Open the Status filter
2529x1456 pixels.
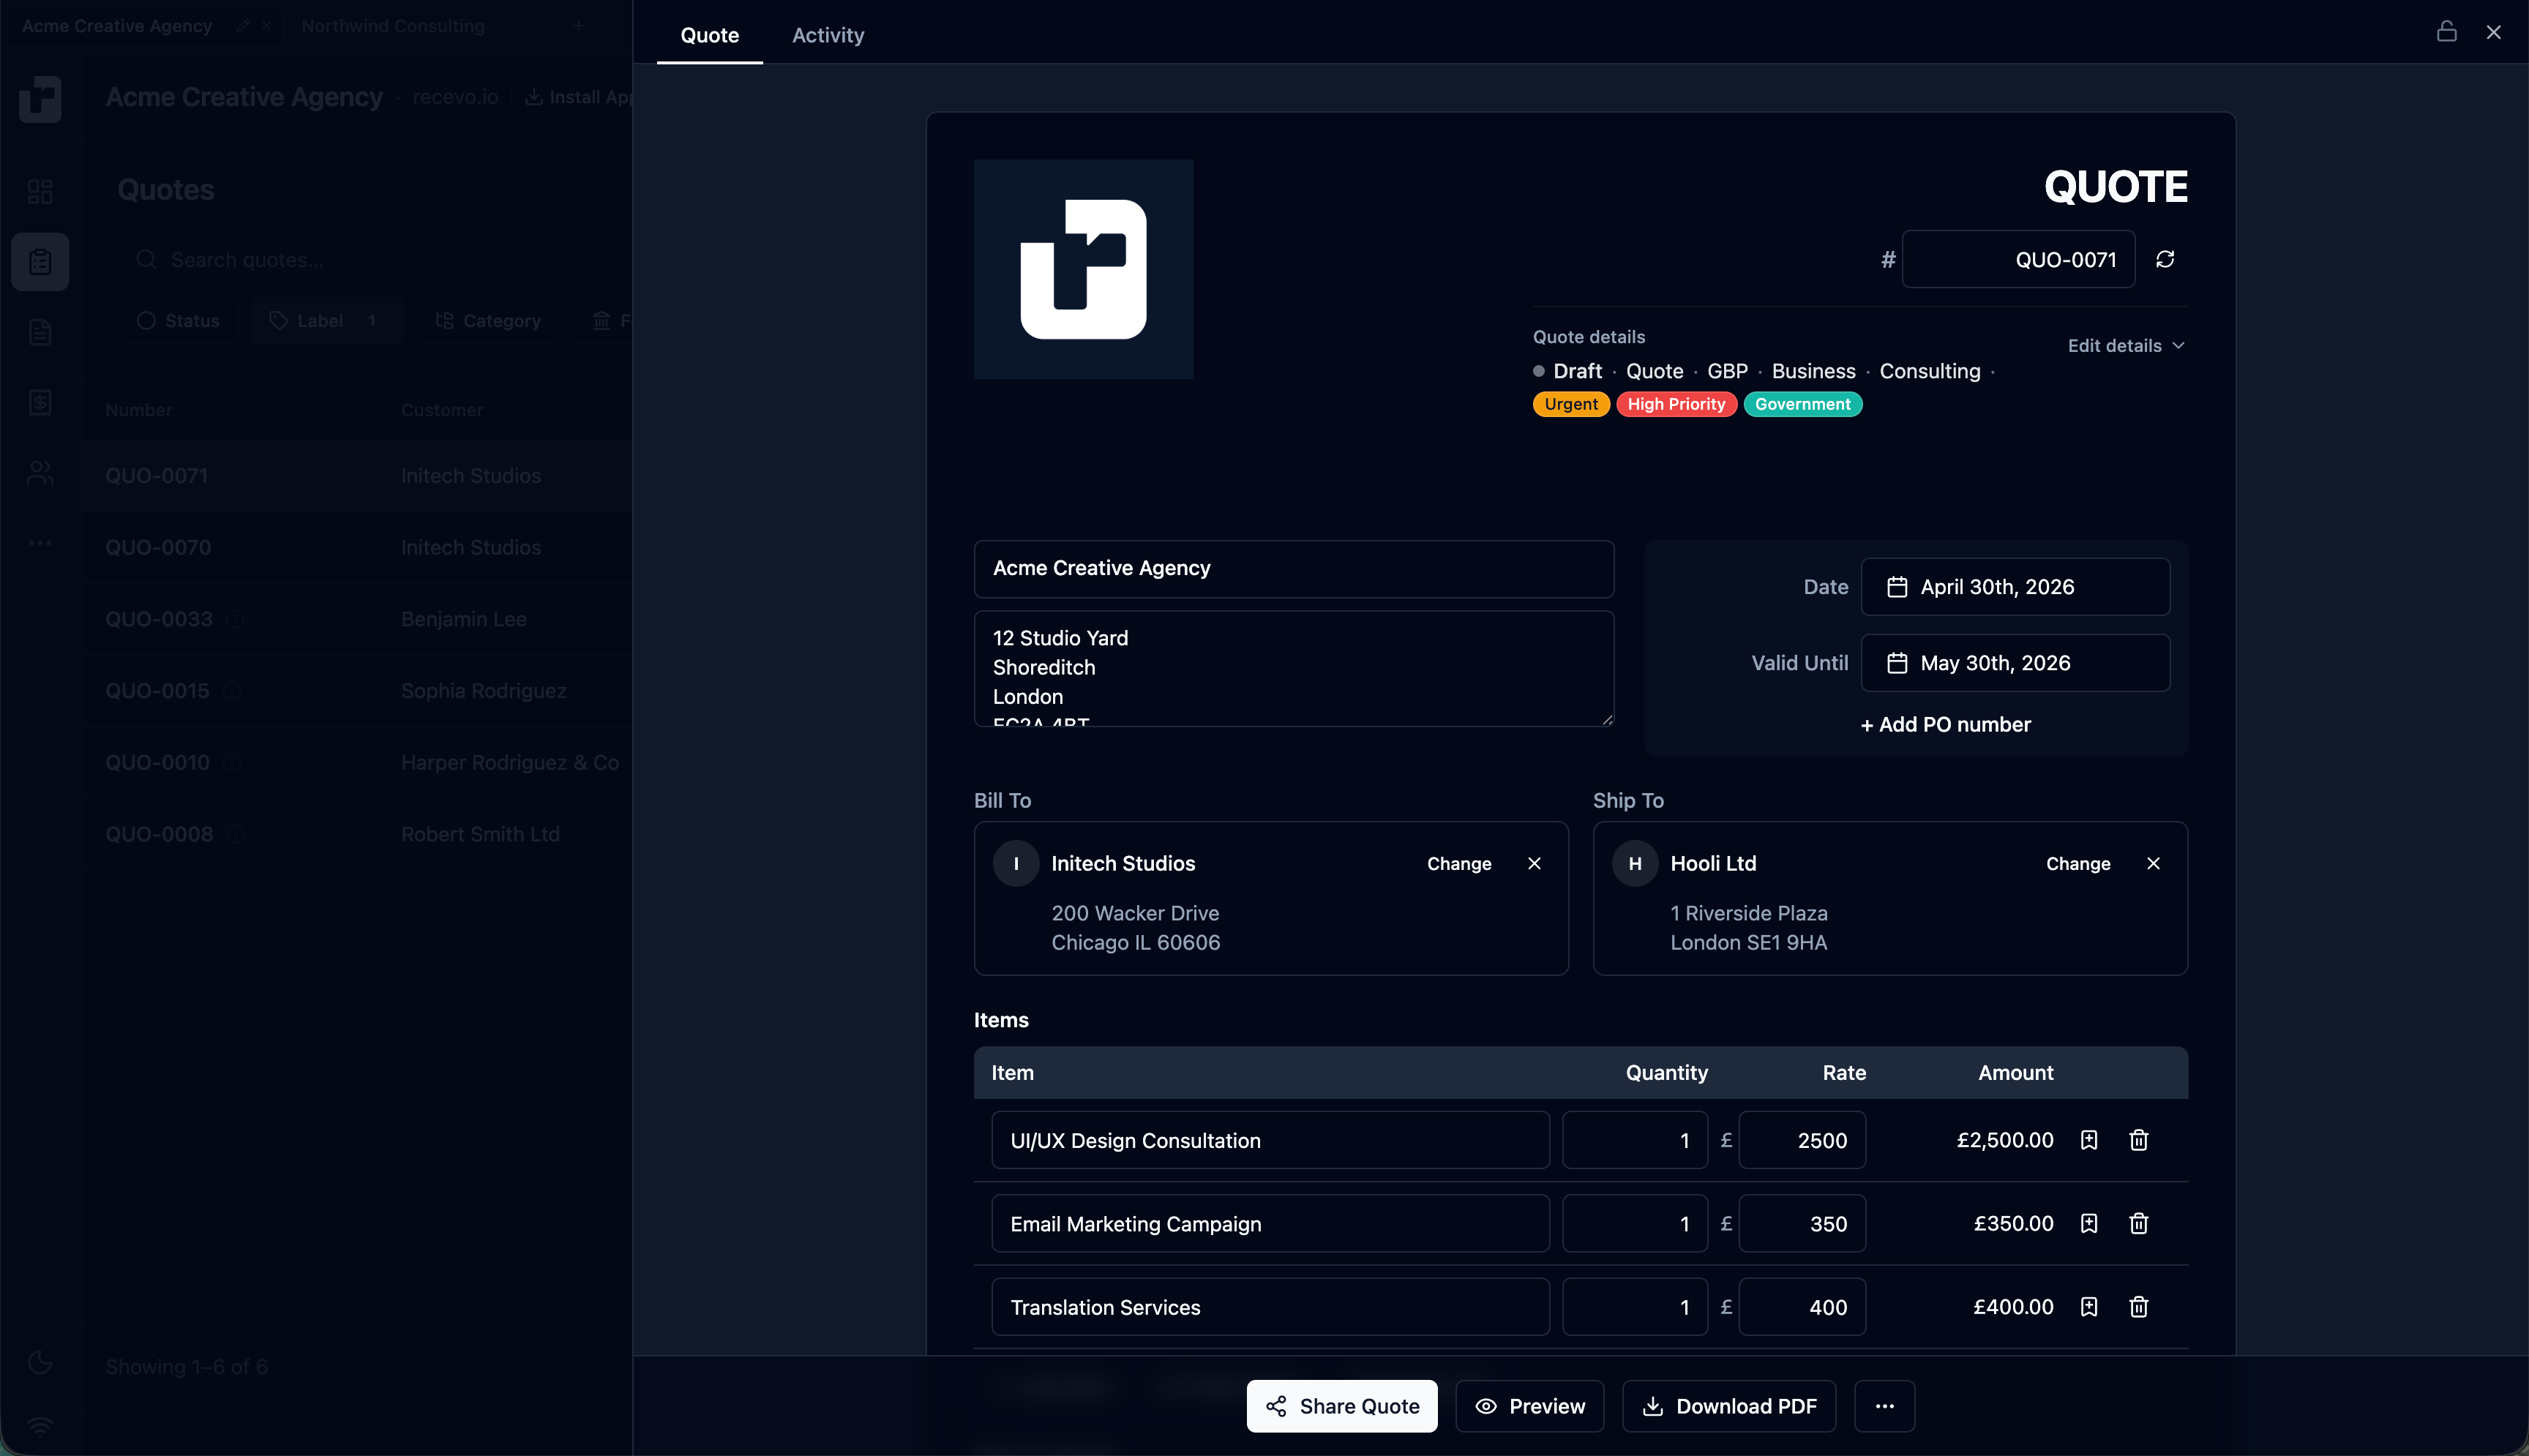point(178,321)
